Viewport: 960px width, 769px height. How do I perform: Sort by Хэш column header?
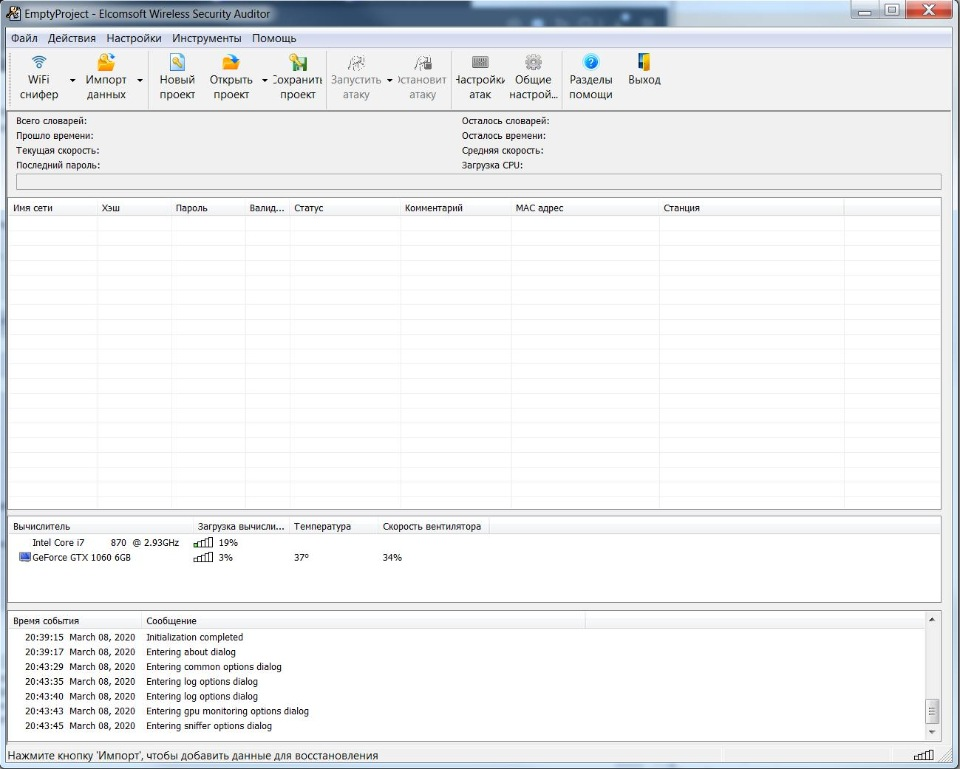pos(134,208)
